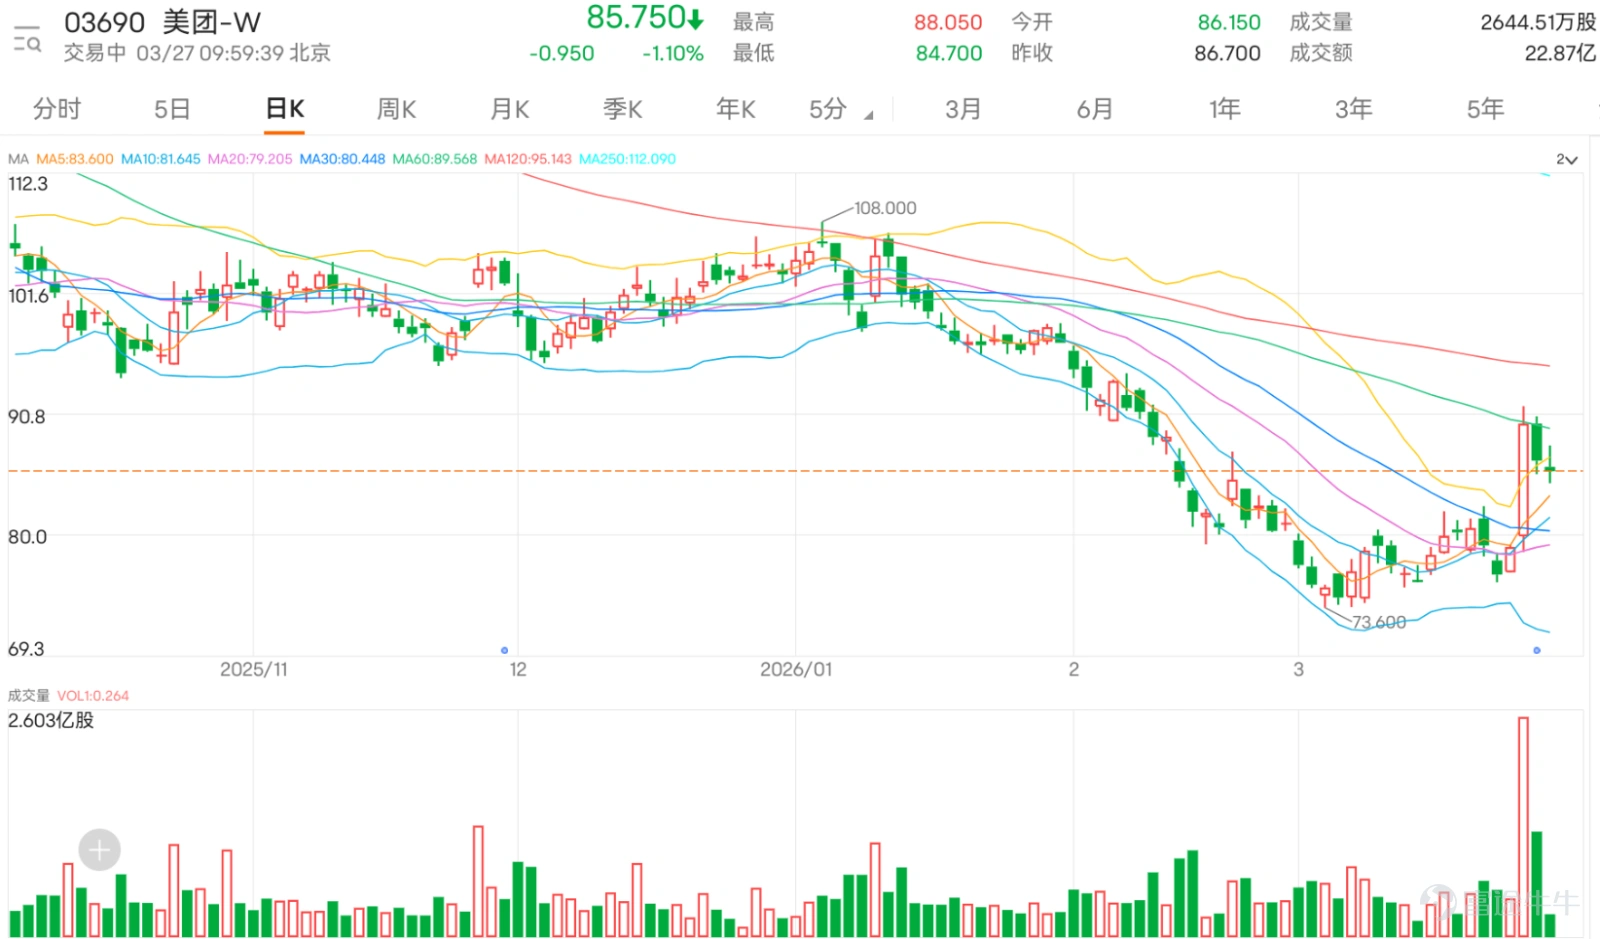The width and height of the screenshot is (1600, 939).
Task: Click the tallest red volume bar
Action: (1523, 827)
